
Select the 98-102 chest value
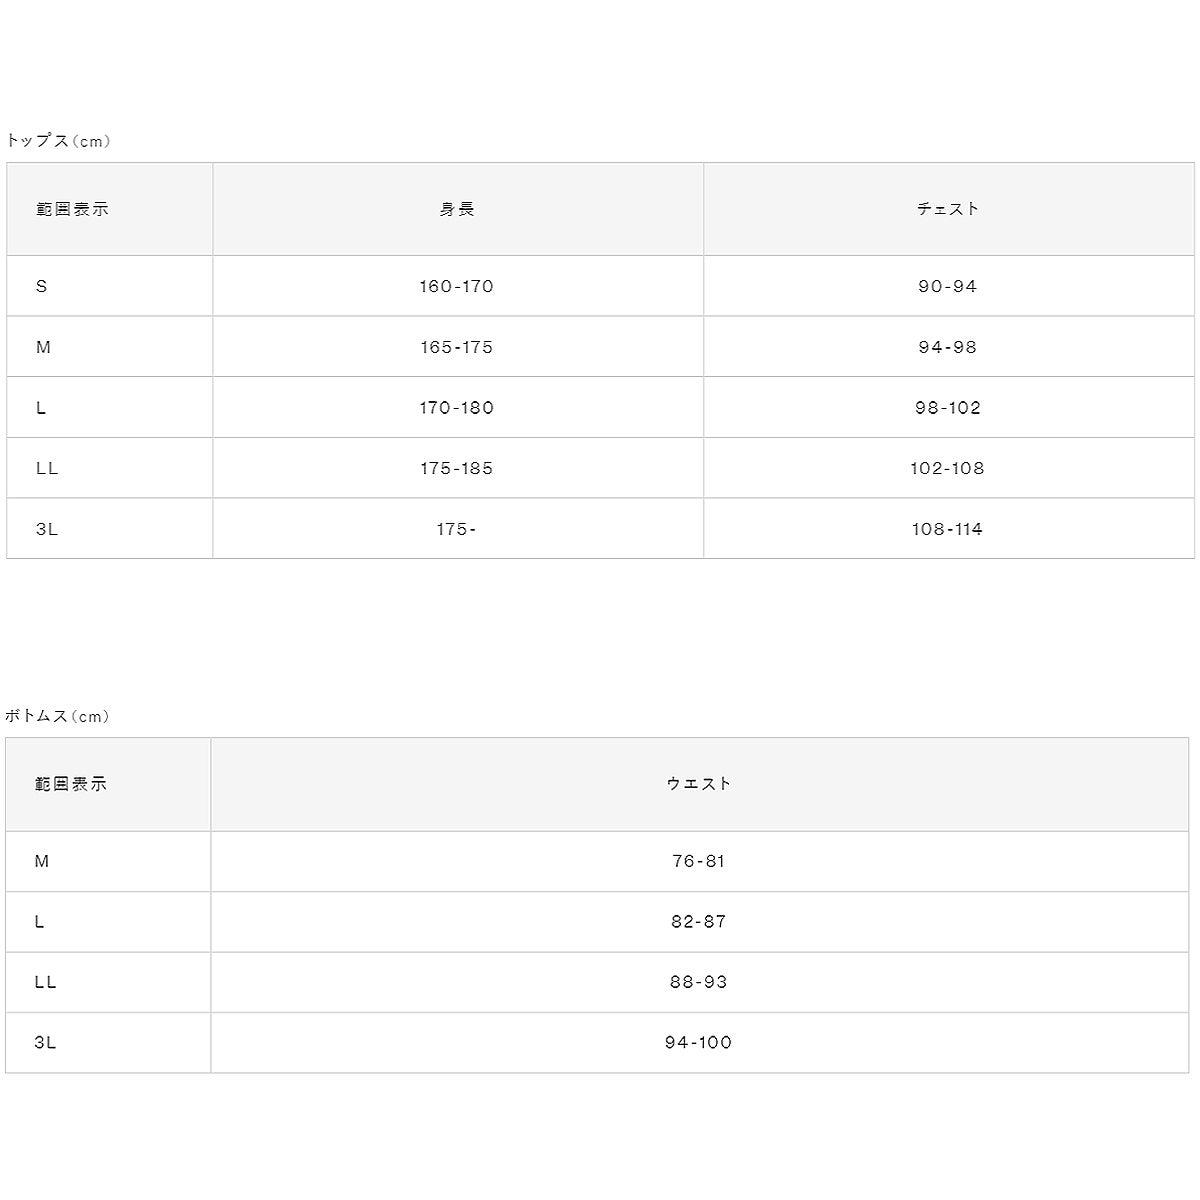click(948, 407)
